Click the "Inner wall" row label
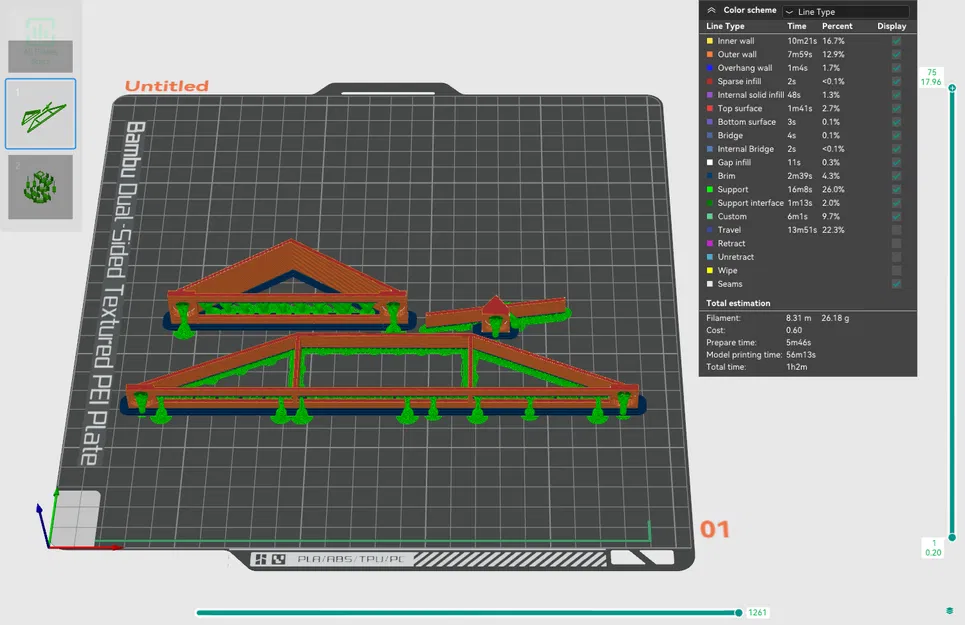The image size is (965, 625). click(x=735, y=41)
